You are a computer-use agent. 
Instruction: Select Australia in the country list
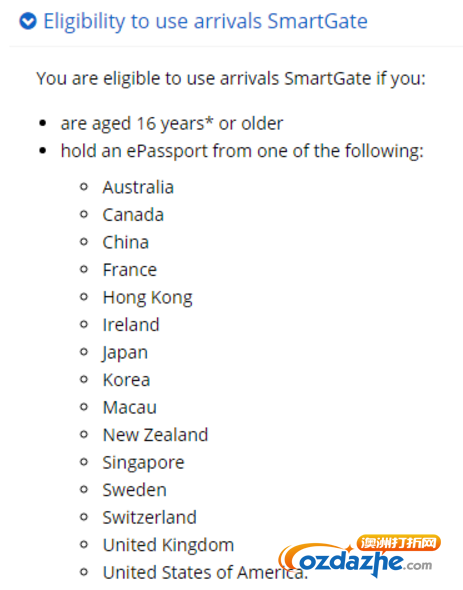pyautogui.click(x=138, y=187)
